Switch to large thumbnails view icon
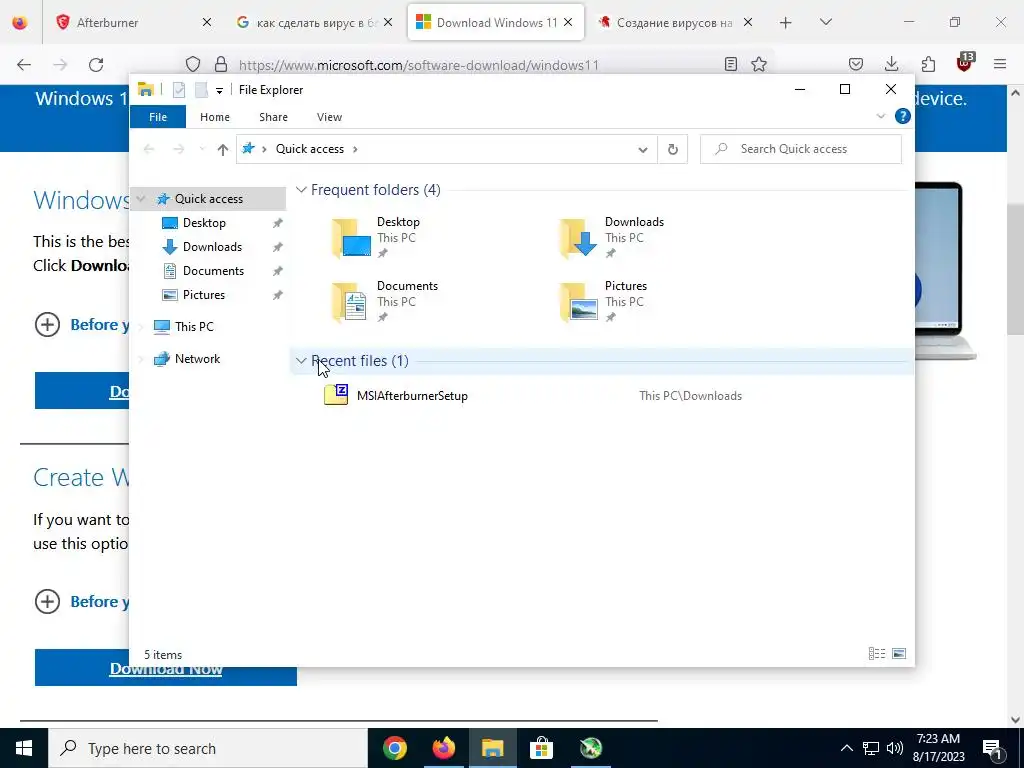The image size is (1024, 768). [899, 654]
